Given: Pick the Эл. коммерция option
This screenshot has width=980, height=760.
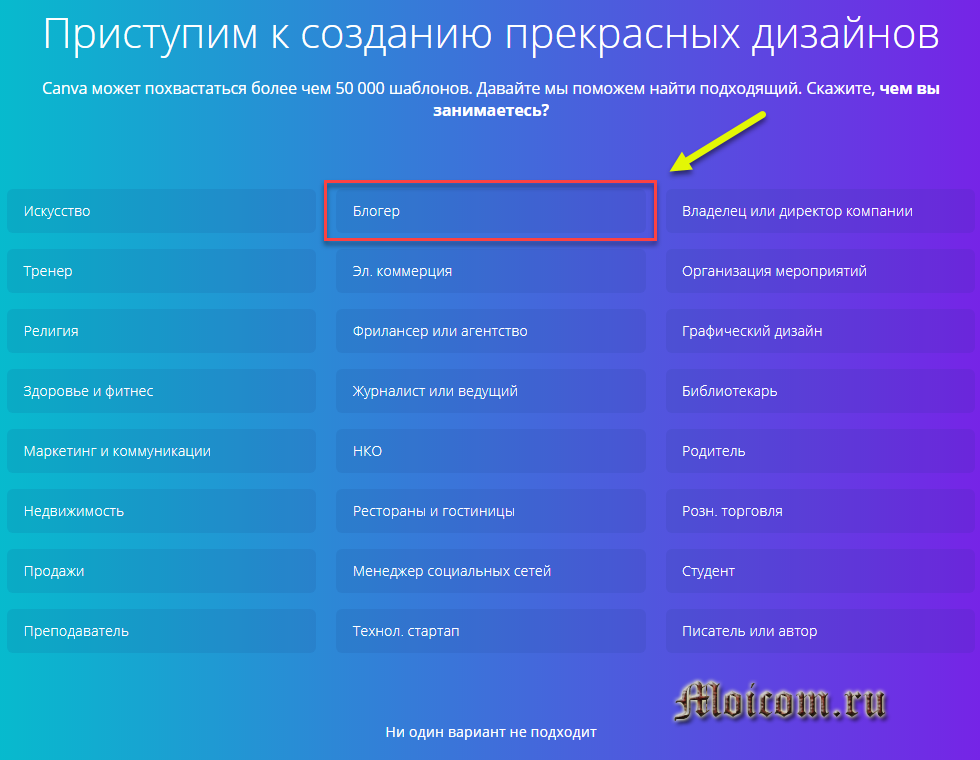Looking at the screenshot, I should click(490, 271).
